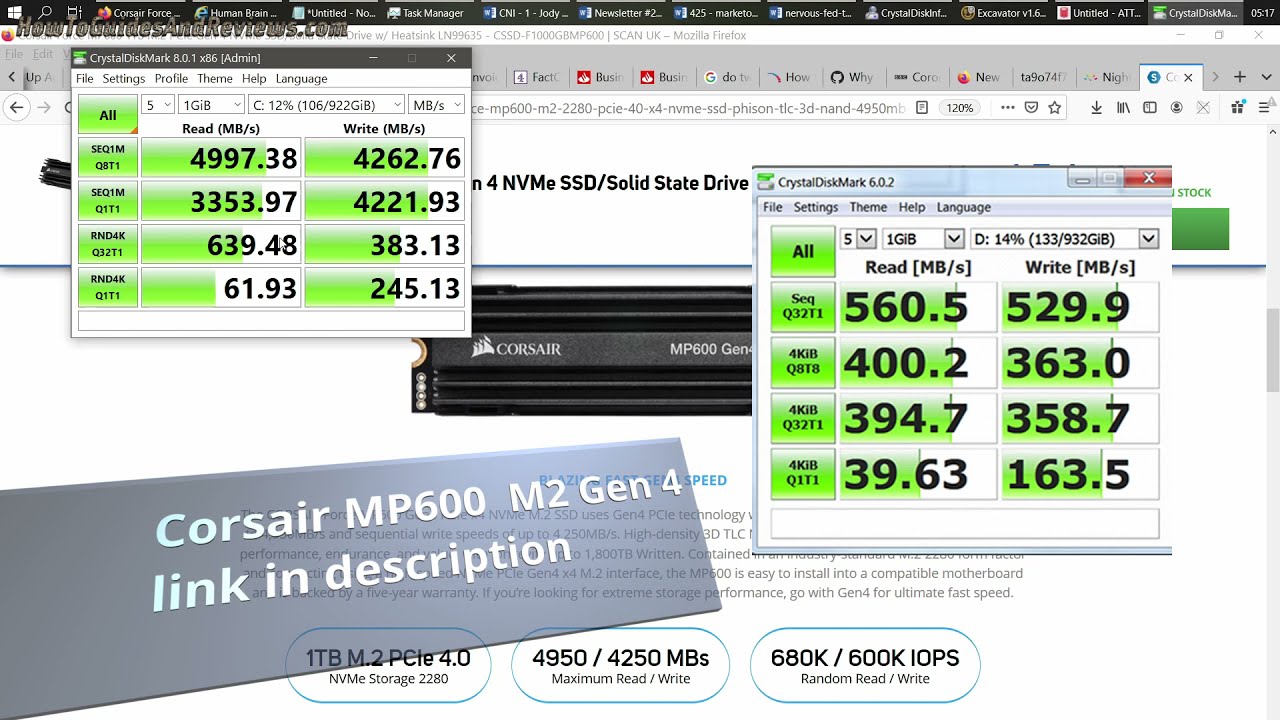Viewport: 1280px width, 720px height.
Task: Open the page actions three-dot menu
Action: click(x=1008, y=107)
